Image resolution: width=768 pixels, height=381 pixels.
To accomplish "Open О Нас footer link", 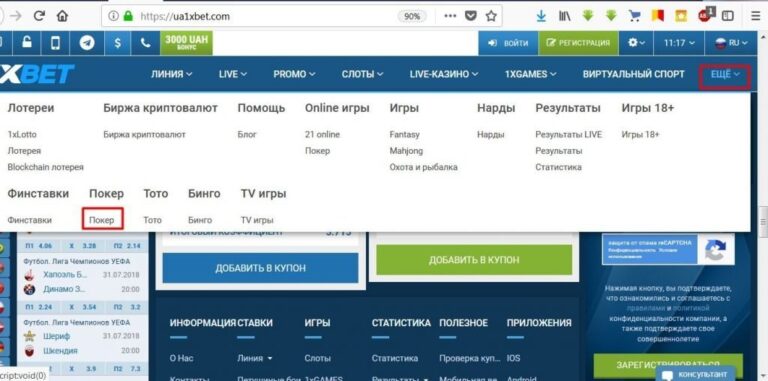I will click(x=182, y=358).
